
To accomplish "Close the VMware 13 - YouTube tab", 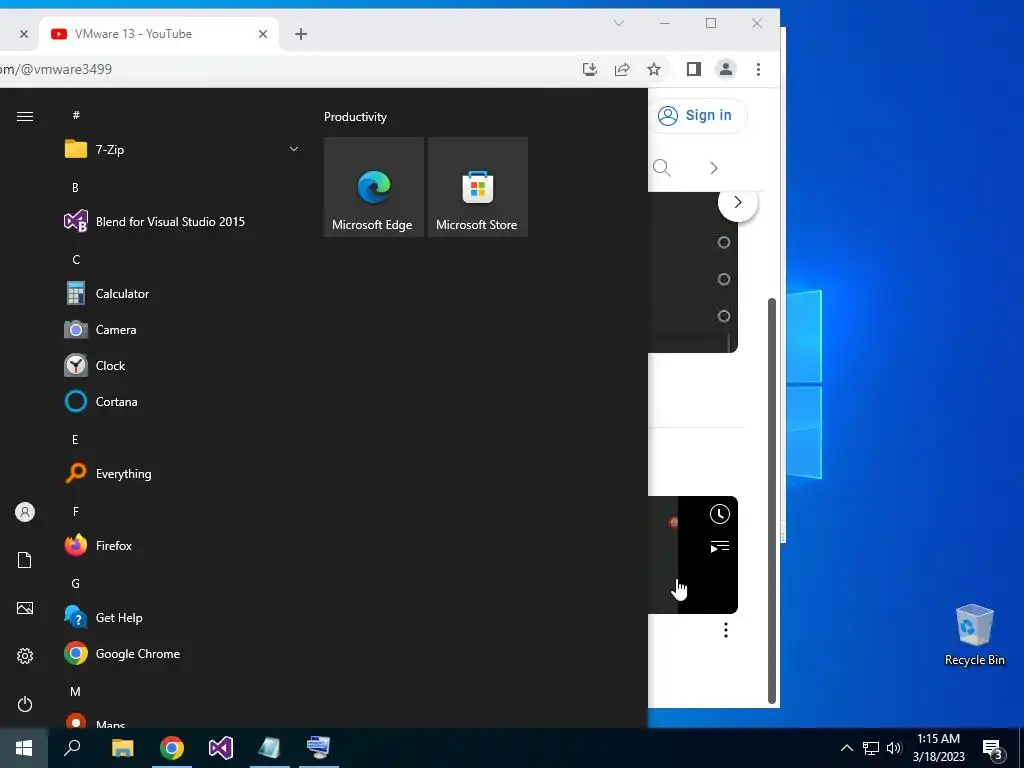I will (x=263, y=34).
